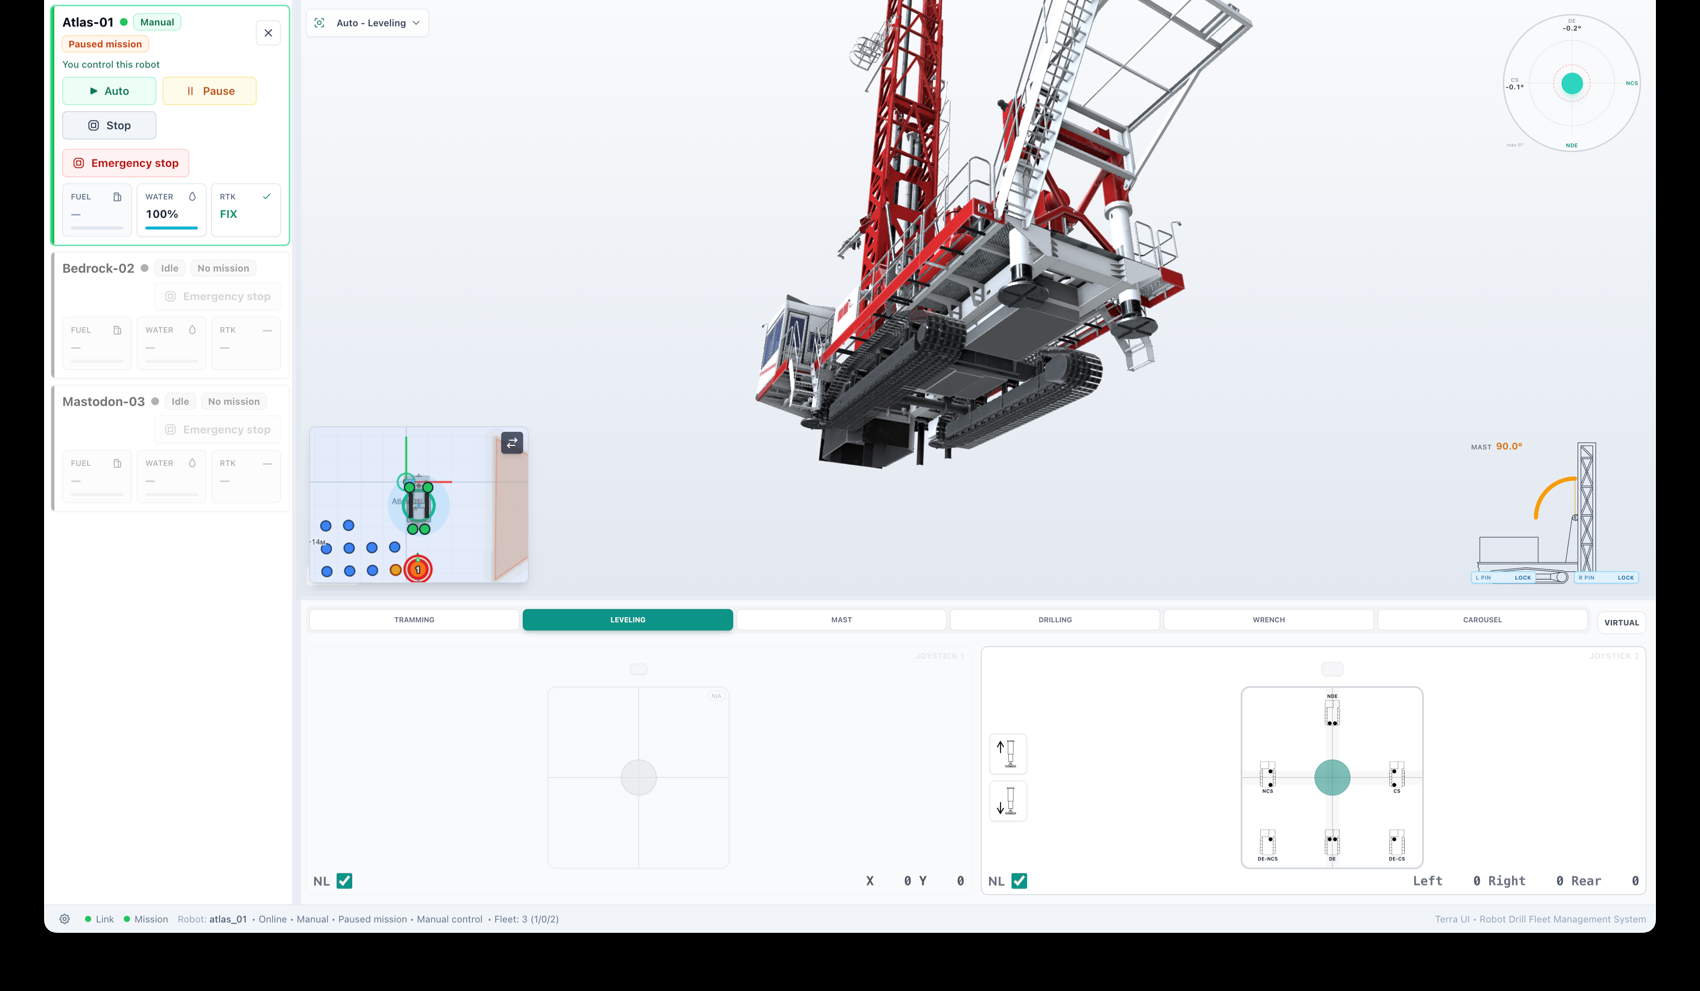Click the L PIN lock indicator
Viewport: 1700px width, 991px height.
click(1505, 577)
